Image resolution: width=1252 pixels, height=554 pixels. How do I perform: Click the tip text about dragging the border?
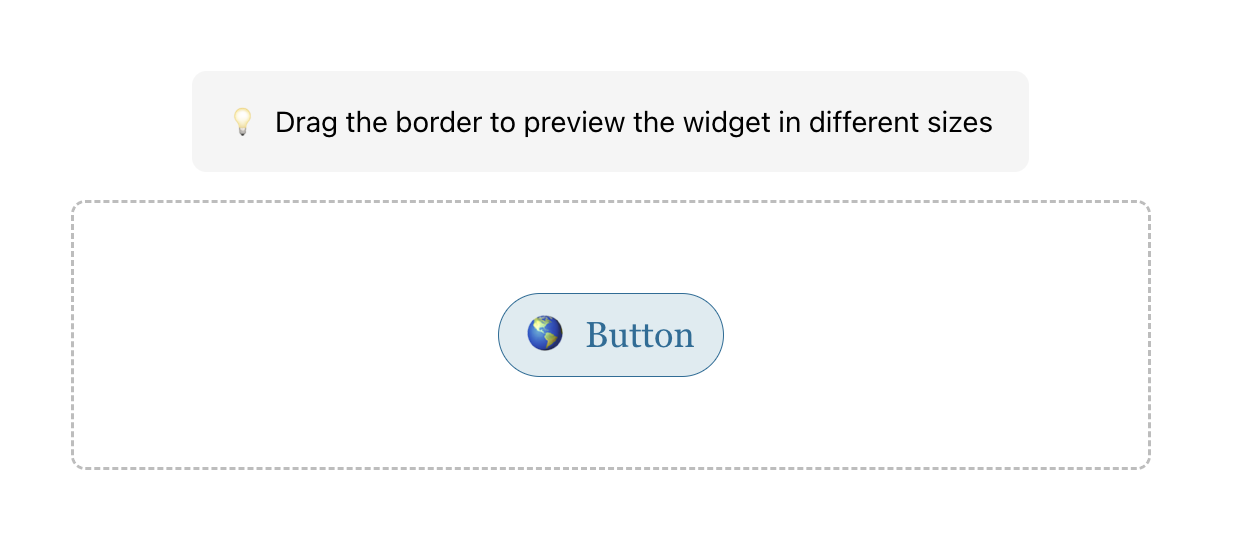click(x=633, y=122)
